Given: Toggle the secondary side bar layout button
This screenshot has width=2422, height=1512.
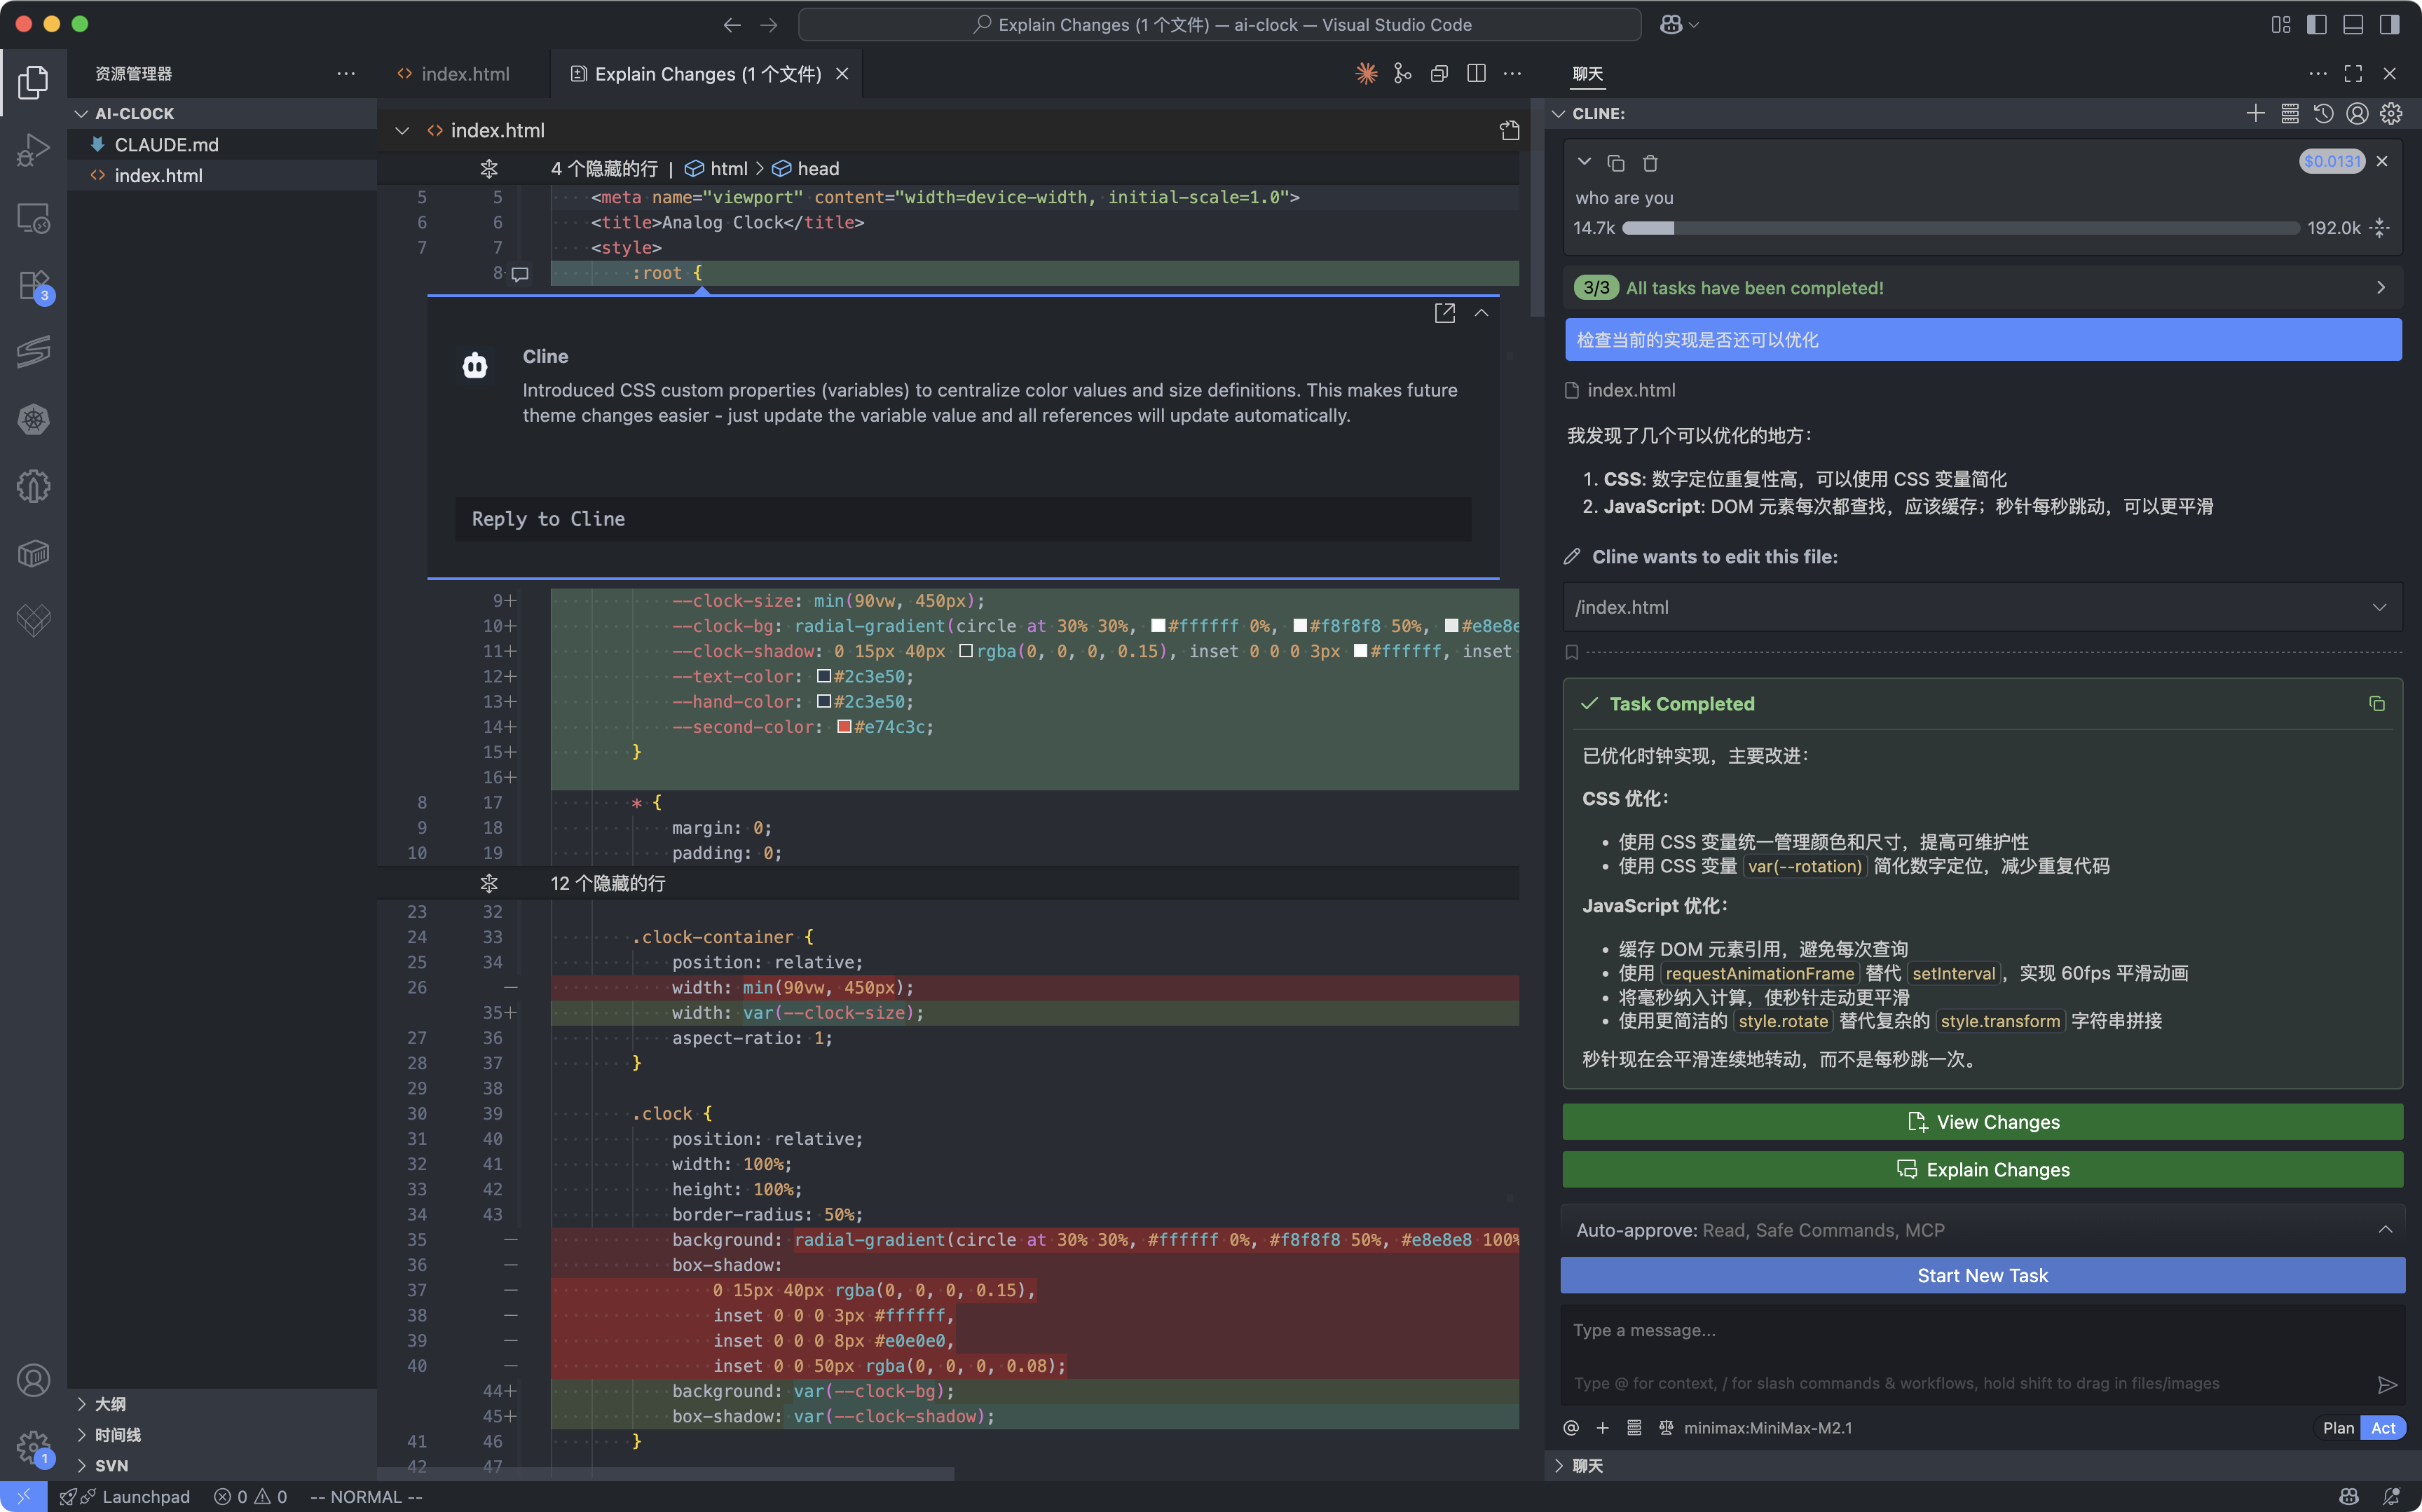Looking at the screenshot, I should 2389,24.
